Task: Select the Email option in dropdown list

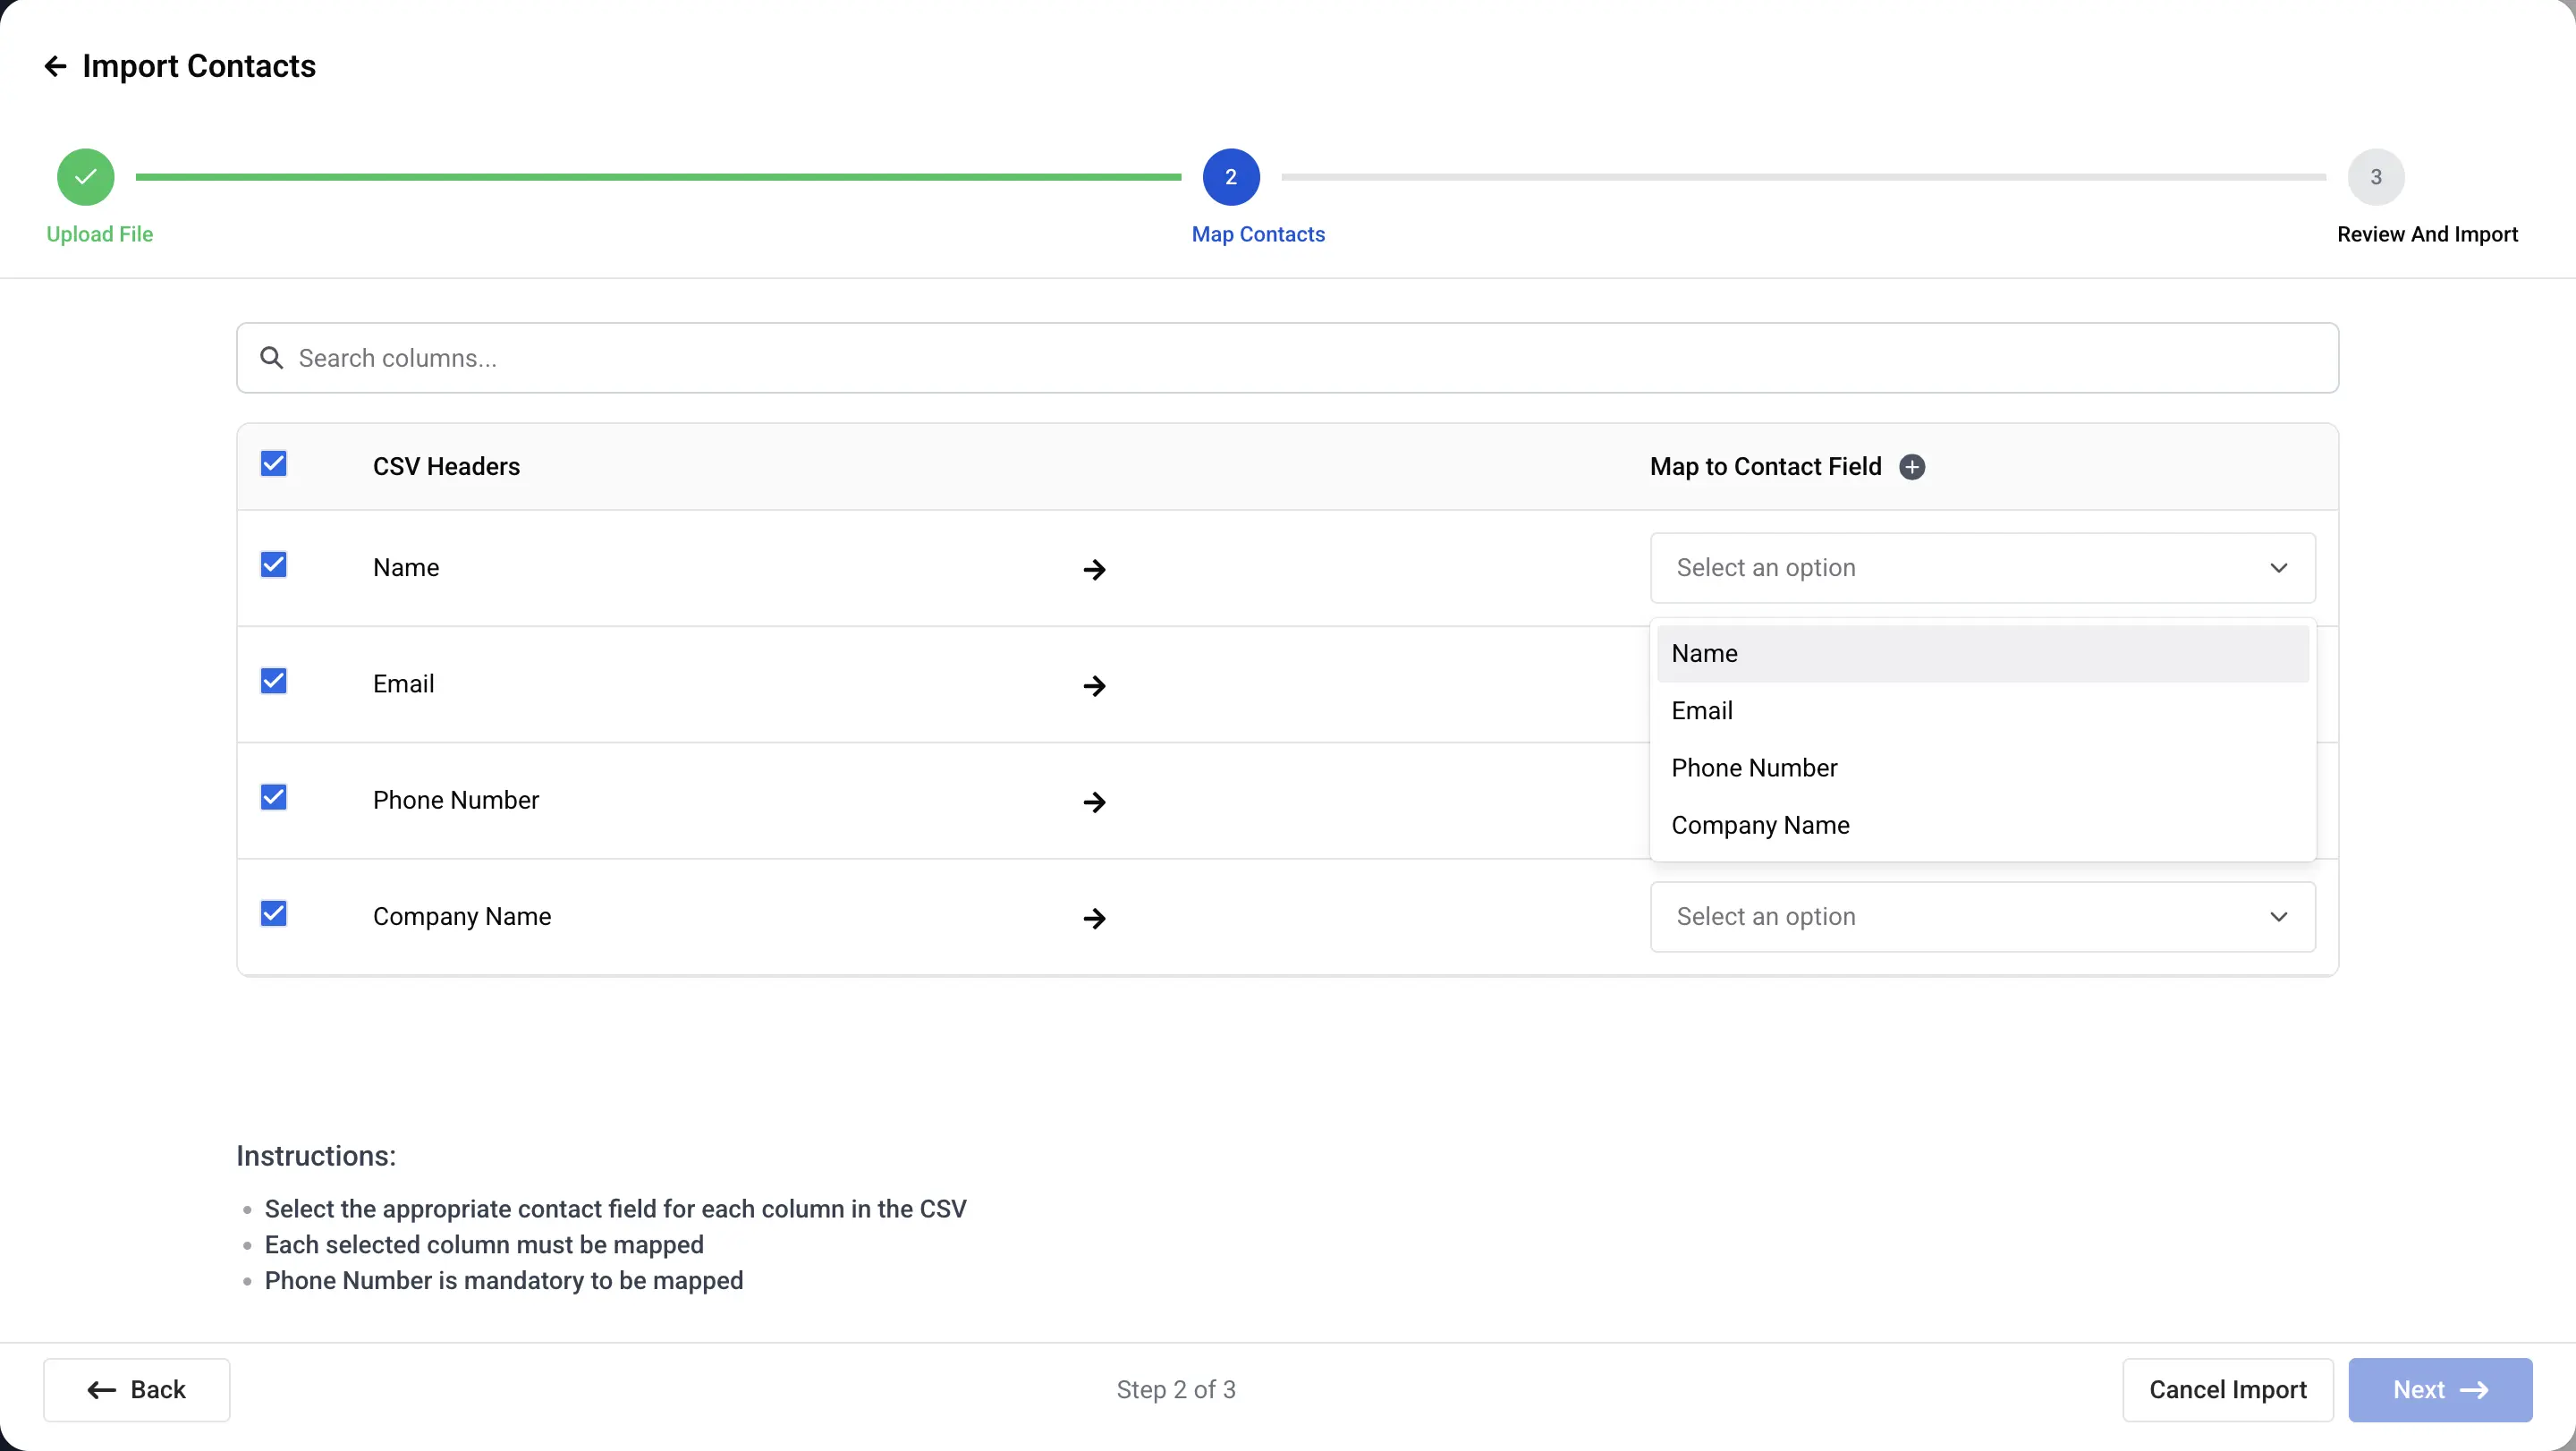Action: (x=1702, y=711)
